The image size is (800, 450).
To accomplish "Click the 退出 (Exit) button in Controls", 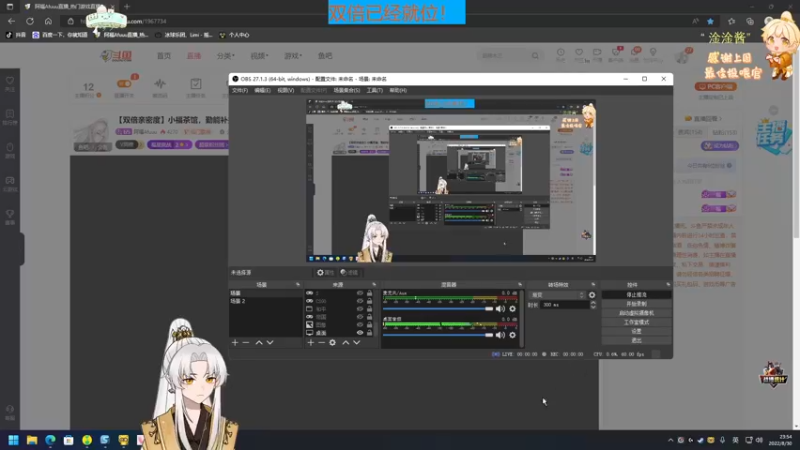I will tap(636, 340).
